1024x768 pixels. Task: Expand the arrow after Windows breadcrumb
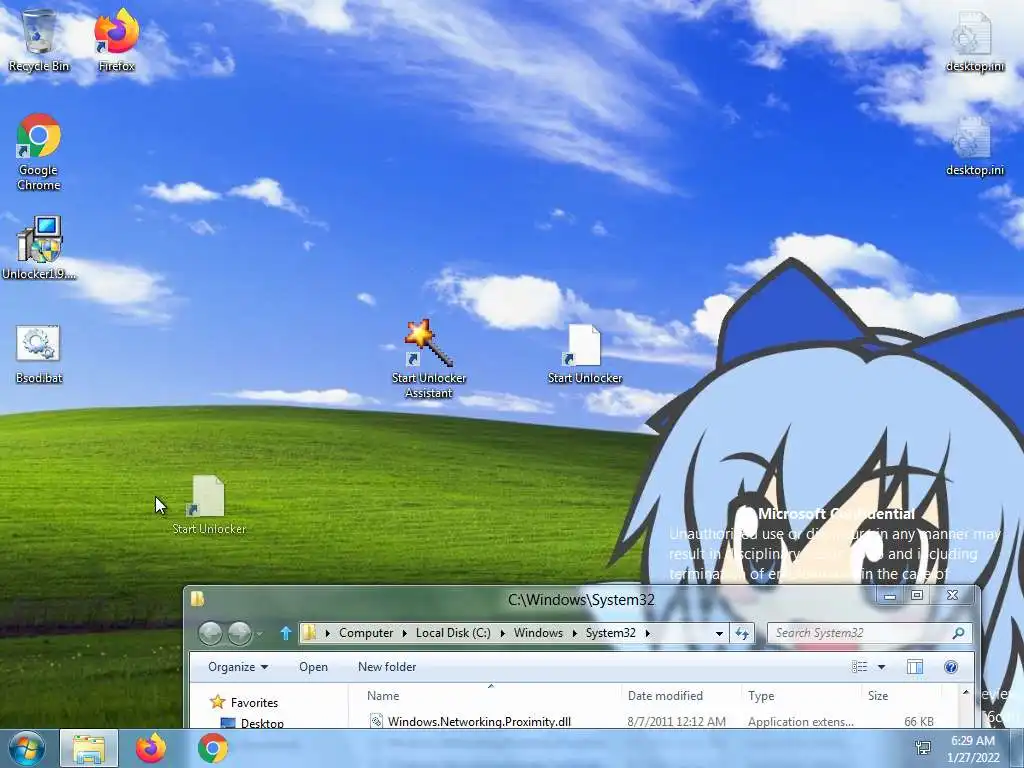point(574,633)
